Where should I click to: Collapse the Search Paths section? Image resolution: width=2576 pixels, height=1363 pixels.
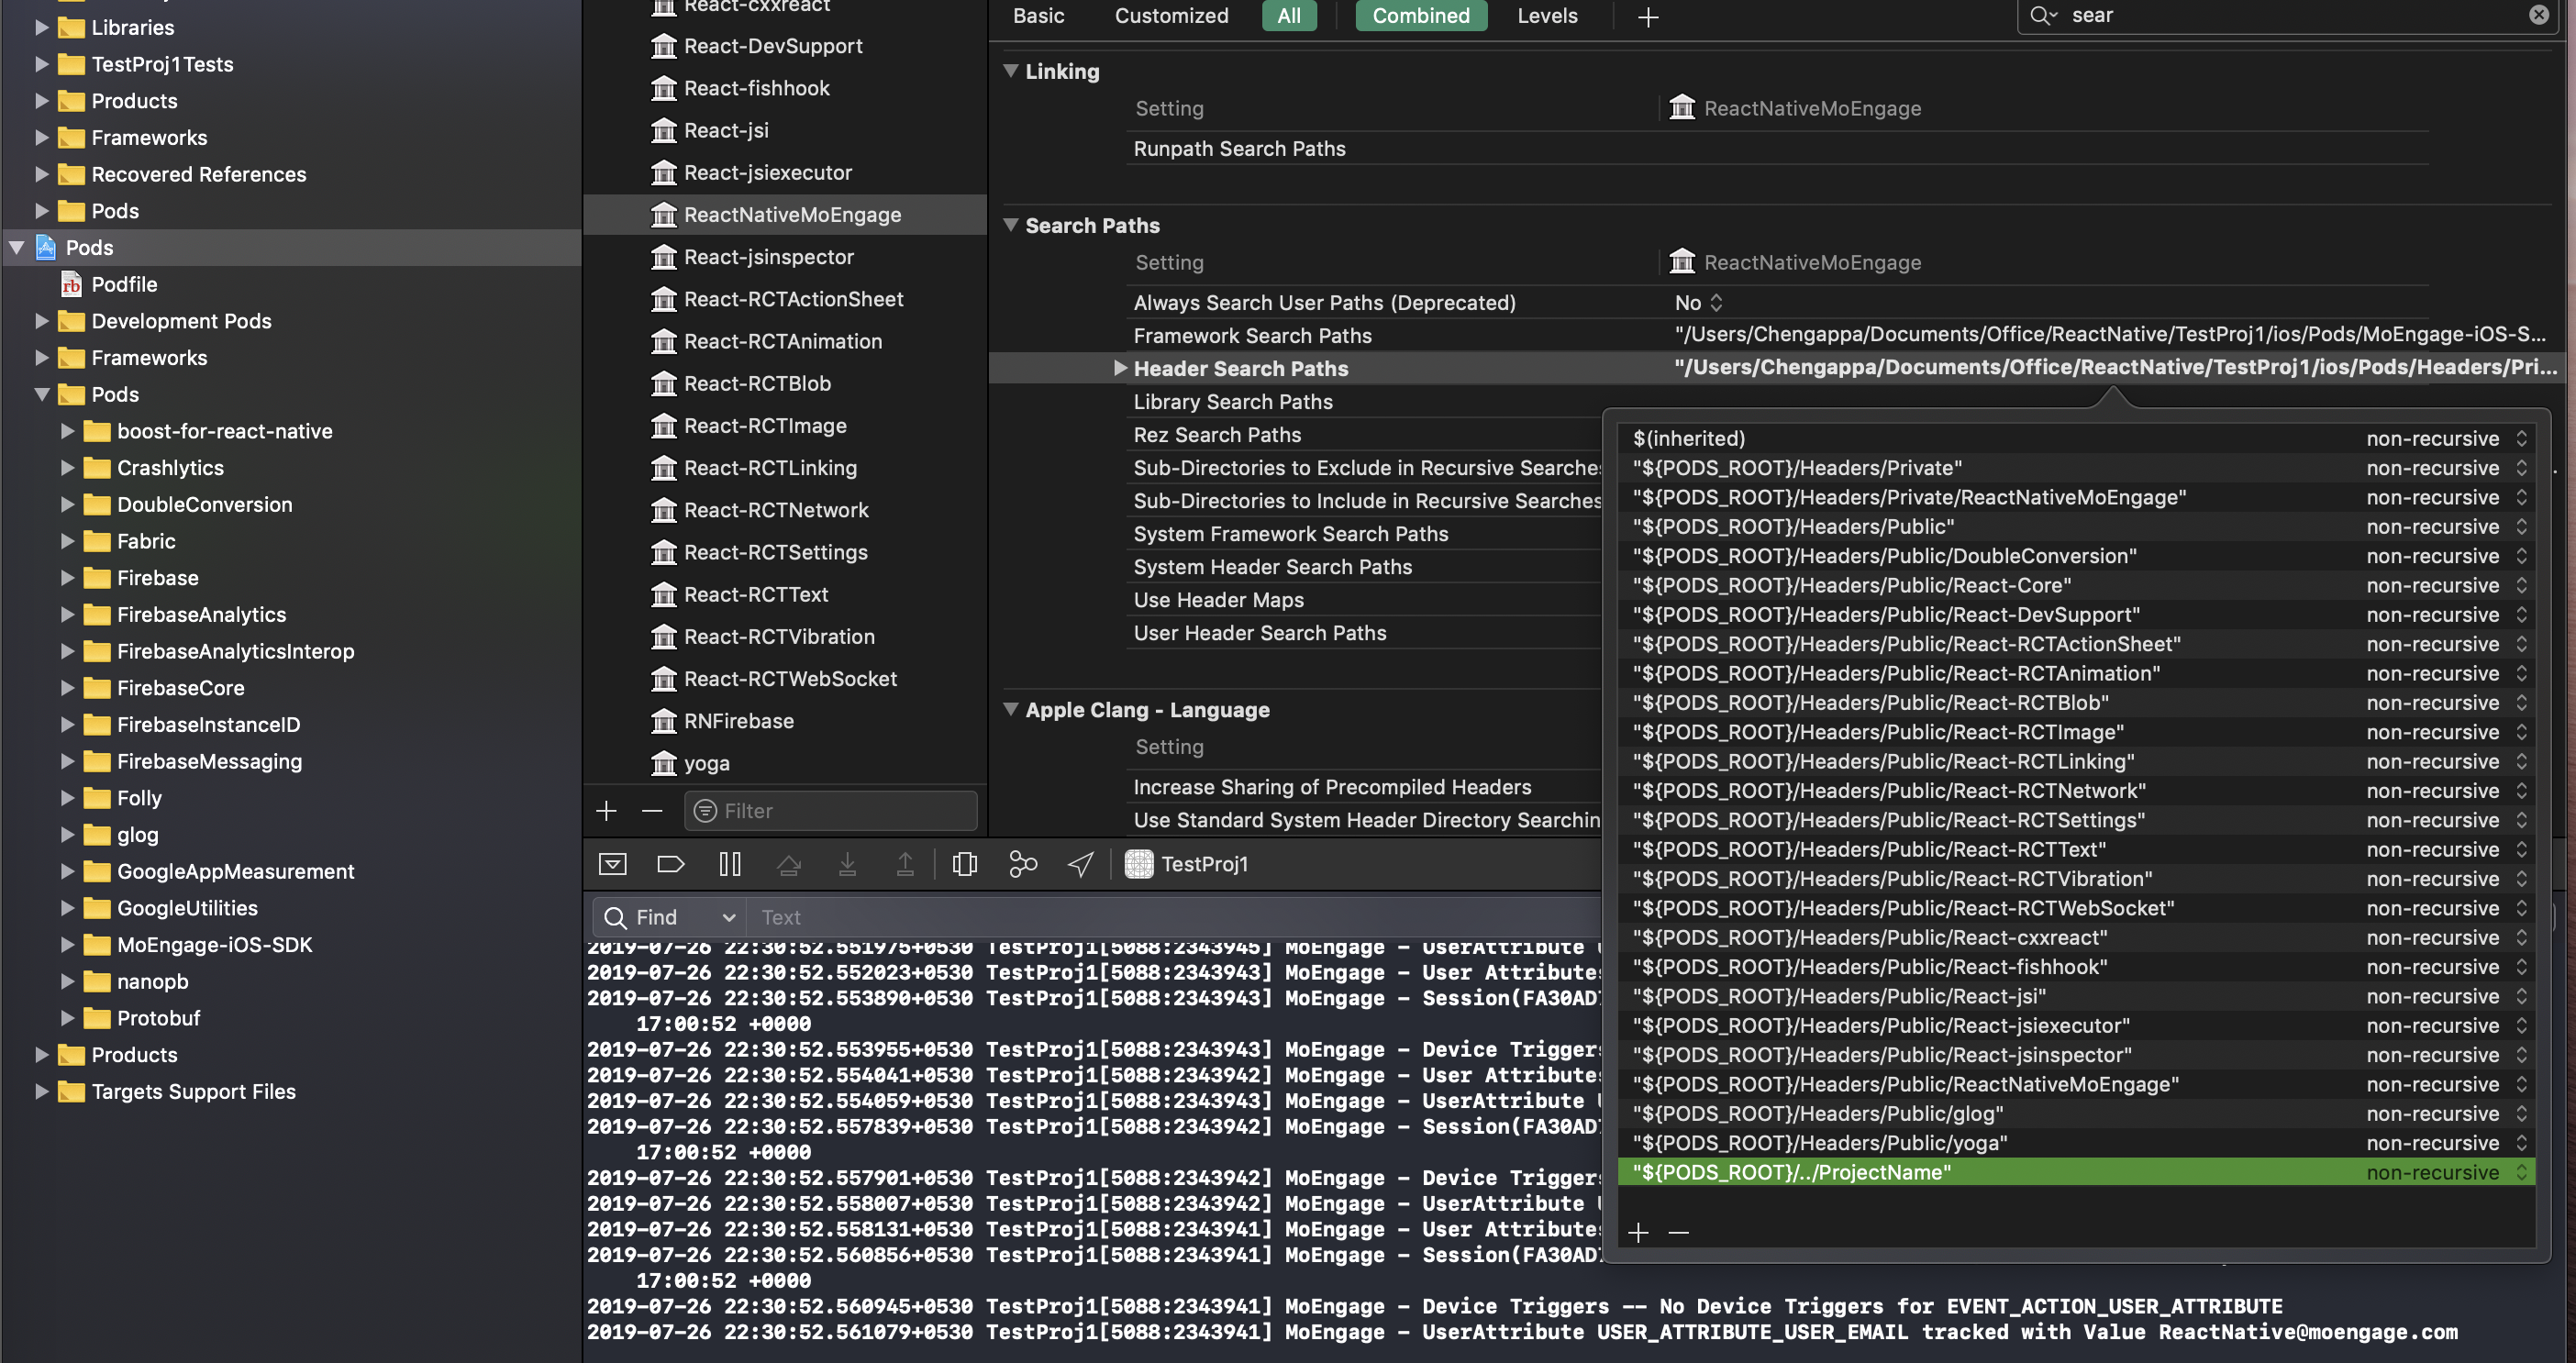[x=1011, y=225]
